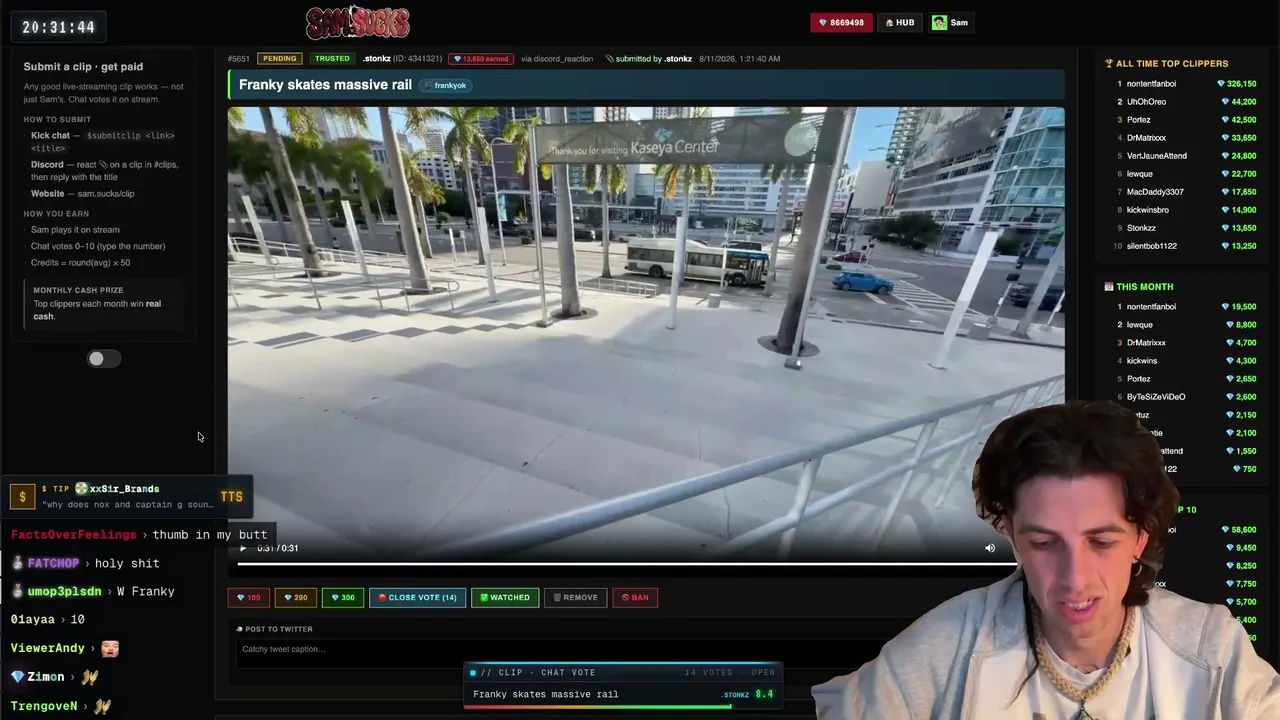Click the play icon on the video player
The height and width of the screenshot is (720, 1280).
[242, 548]
